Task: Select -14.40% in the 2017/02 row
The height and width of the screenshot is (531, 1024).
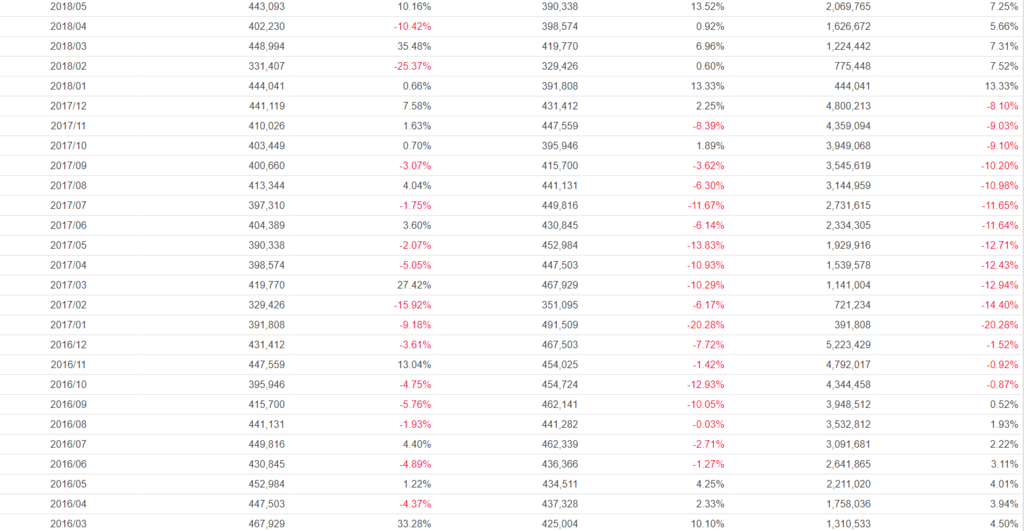Action: (x=999, y=305)
